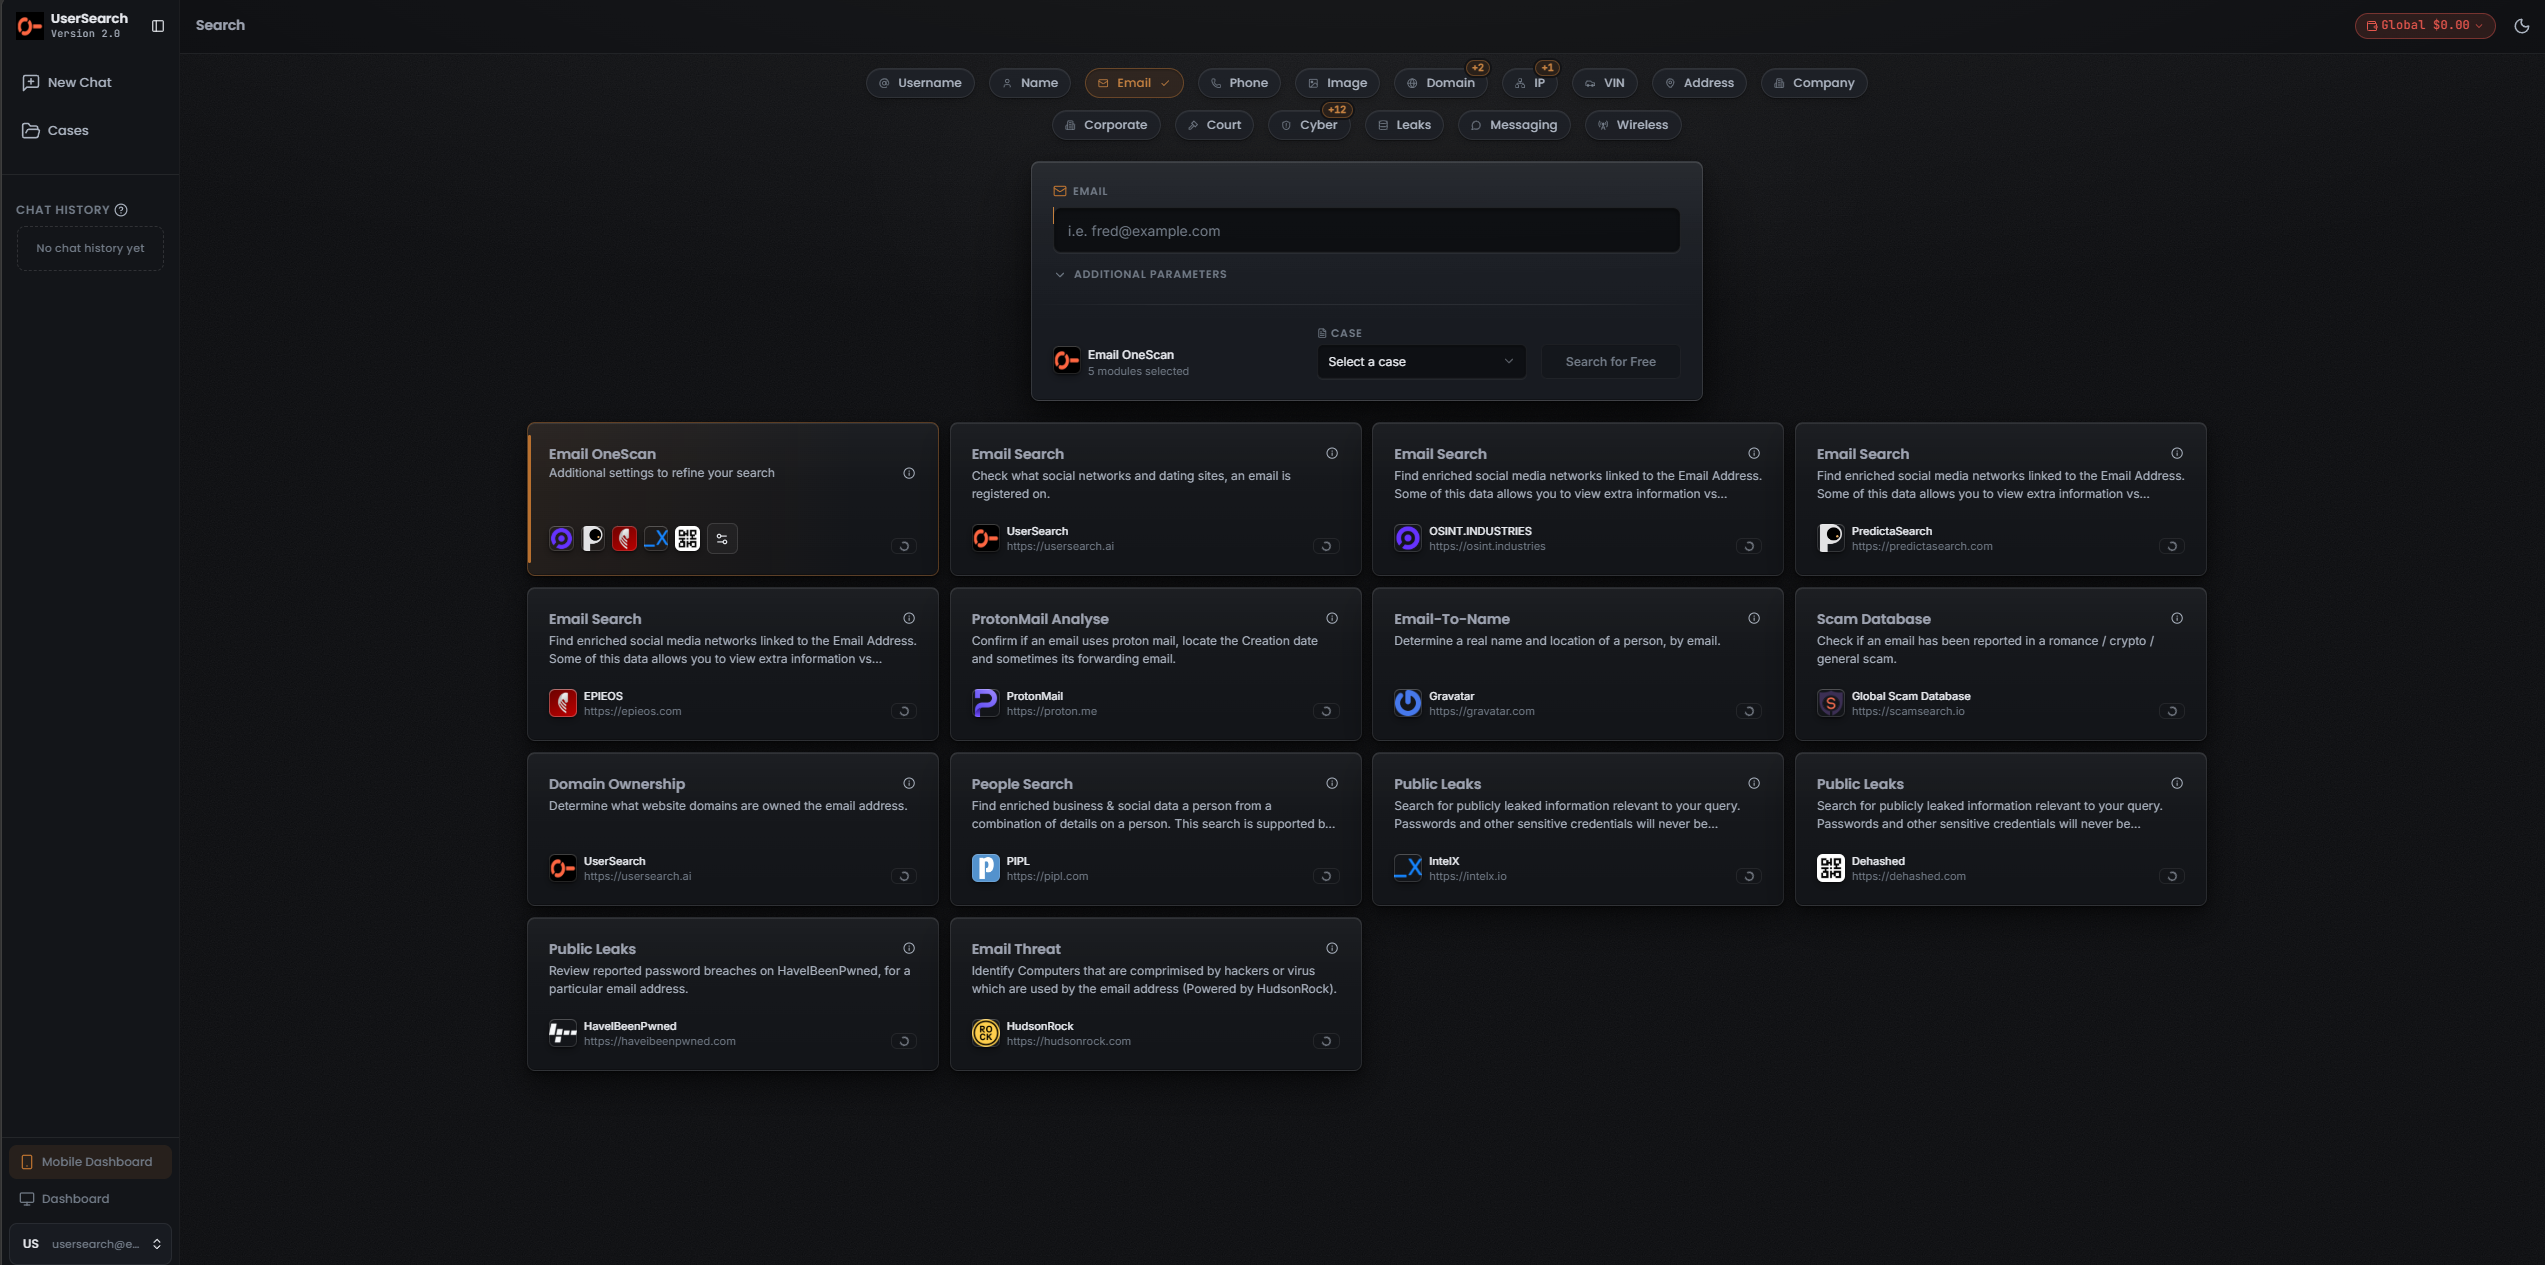The height and width of the screenshot is (1265, 2545).
Task: Click the Dehashed icon in Email OneScan card
Action: 687,539
